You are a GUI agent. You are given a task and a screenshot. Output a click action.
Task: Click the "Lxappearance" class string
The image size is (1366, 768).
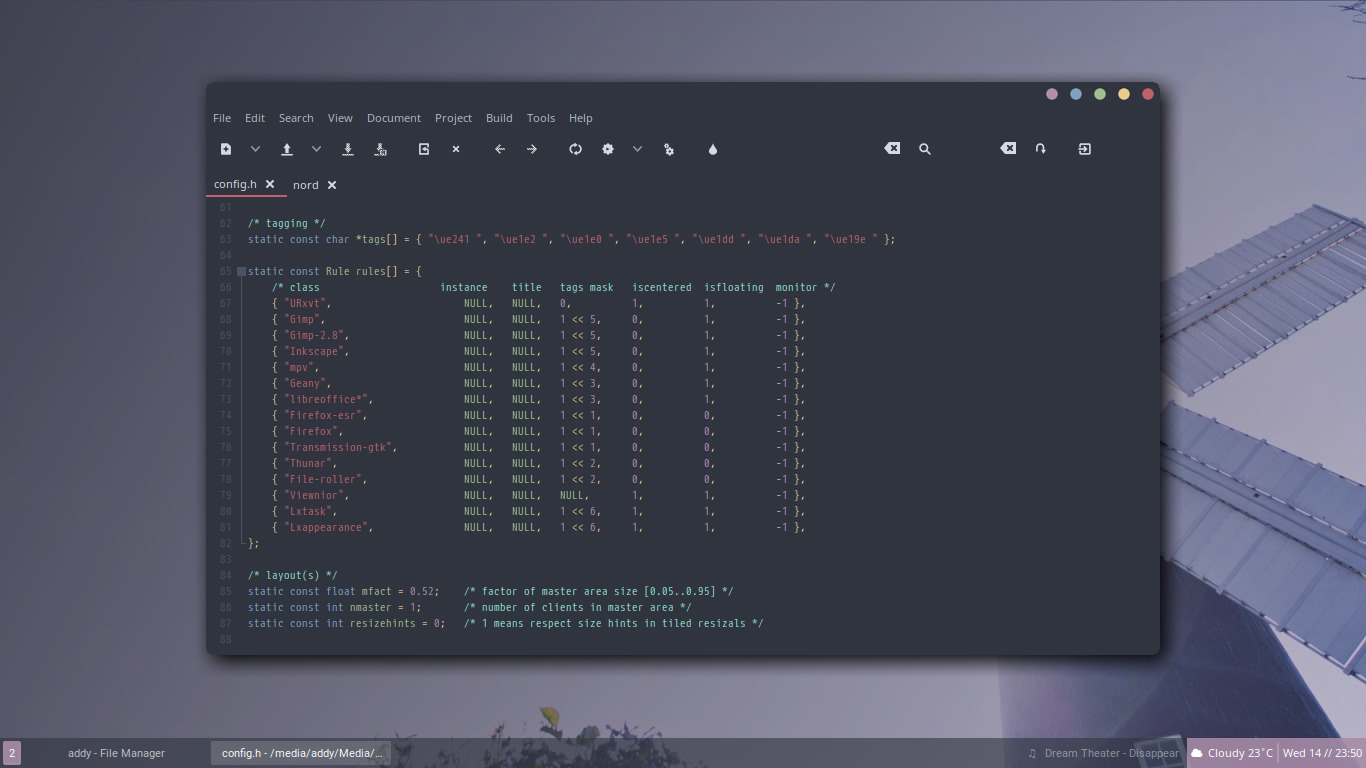(x=327, y=527)
